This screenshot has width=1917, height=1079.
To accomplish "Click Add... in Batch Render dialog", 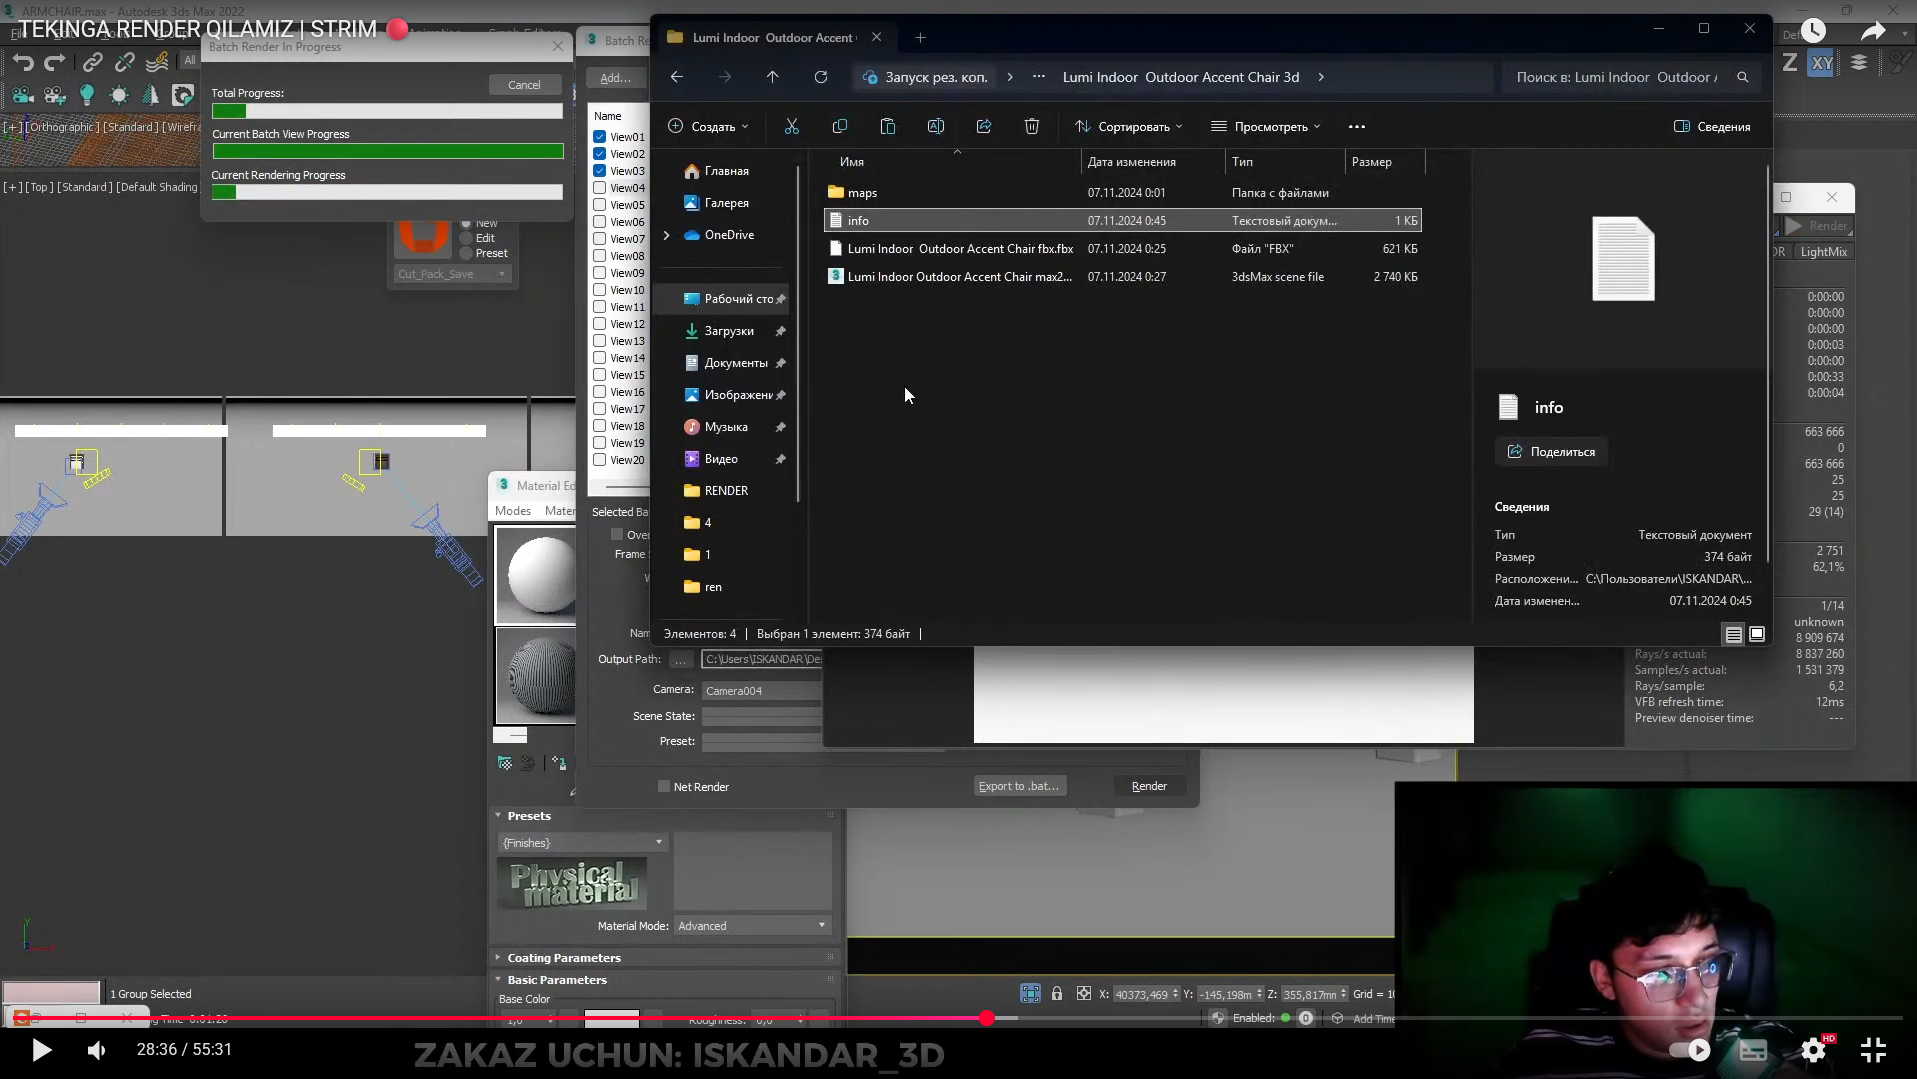I will click(615, 78).
